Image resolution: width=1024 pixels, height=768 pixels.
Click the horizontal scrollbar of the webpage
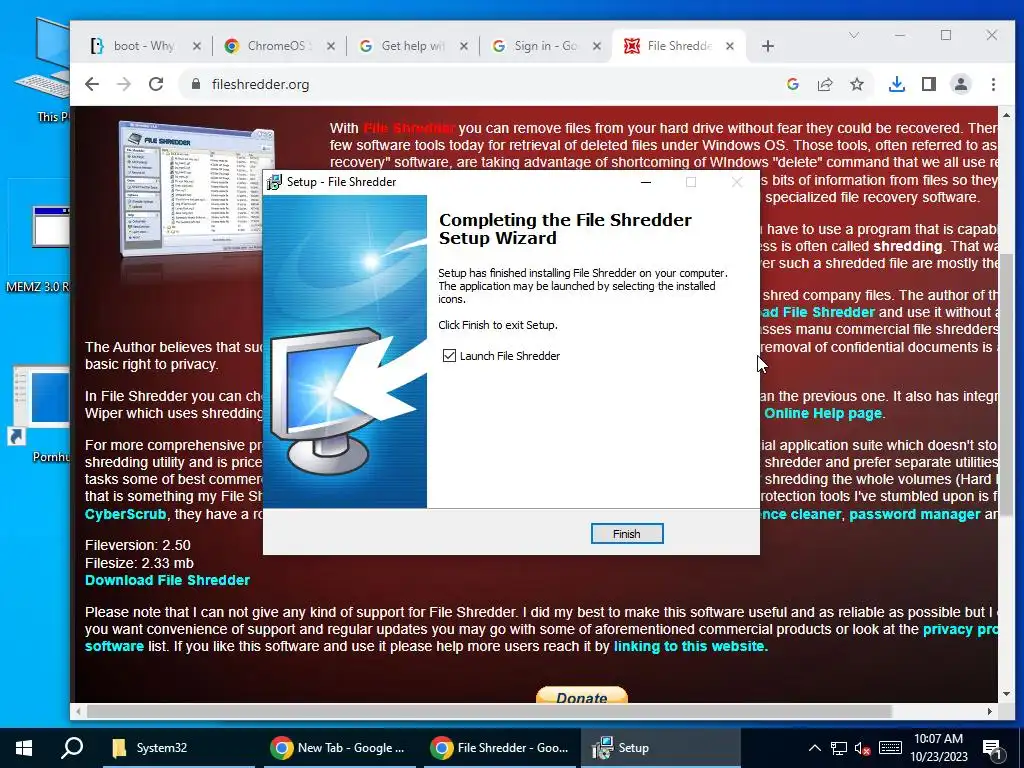coord(490,711)
